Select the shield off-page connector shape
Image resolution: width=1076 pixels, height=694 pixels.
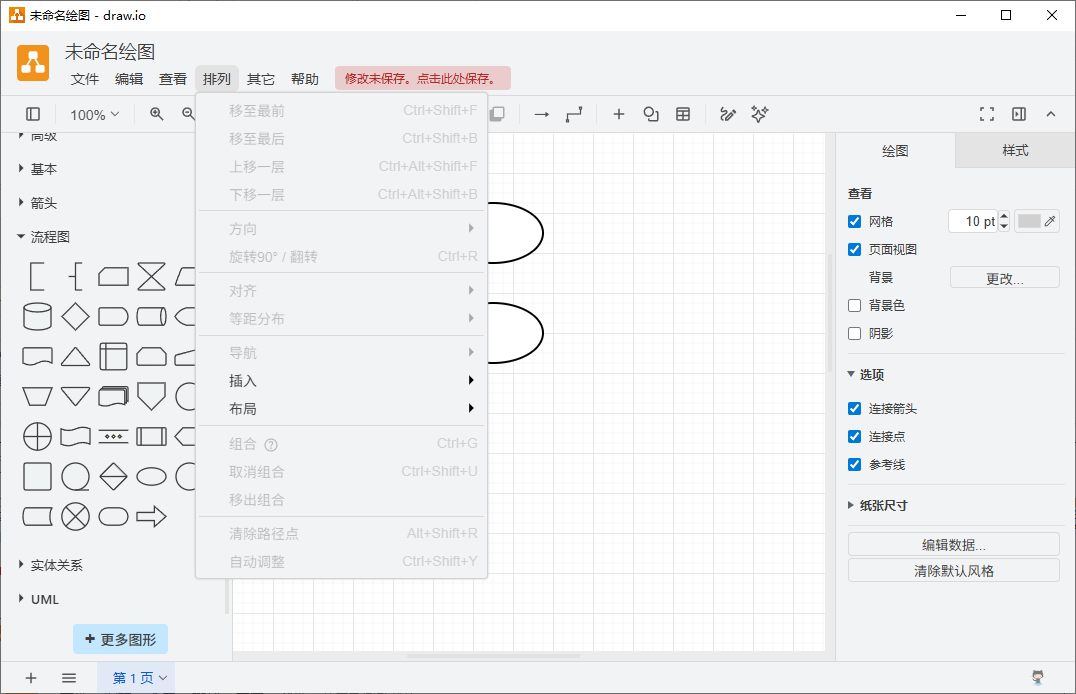click(151, 396)
